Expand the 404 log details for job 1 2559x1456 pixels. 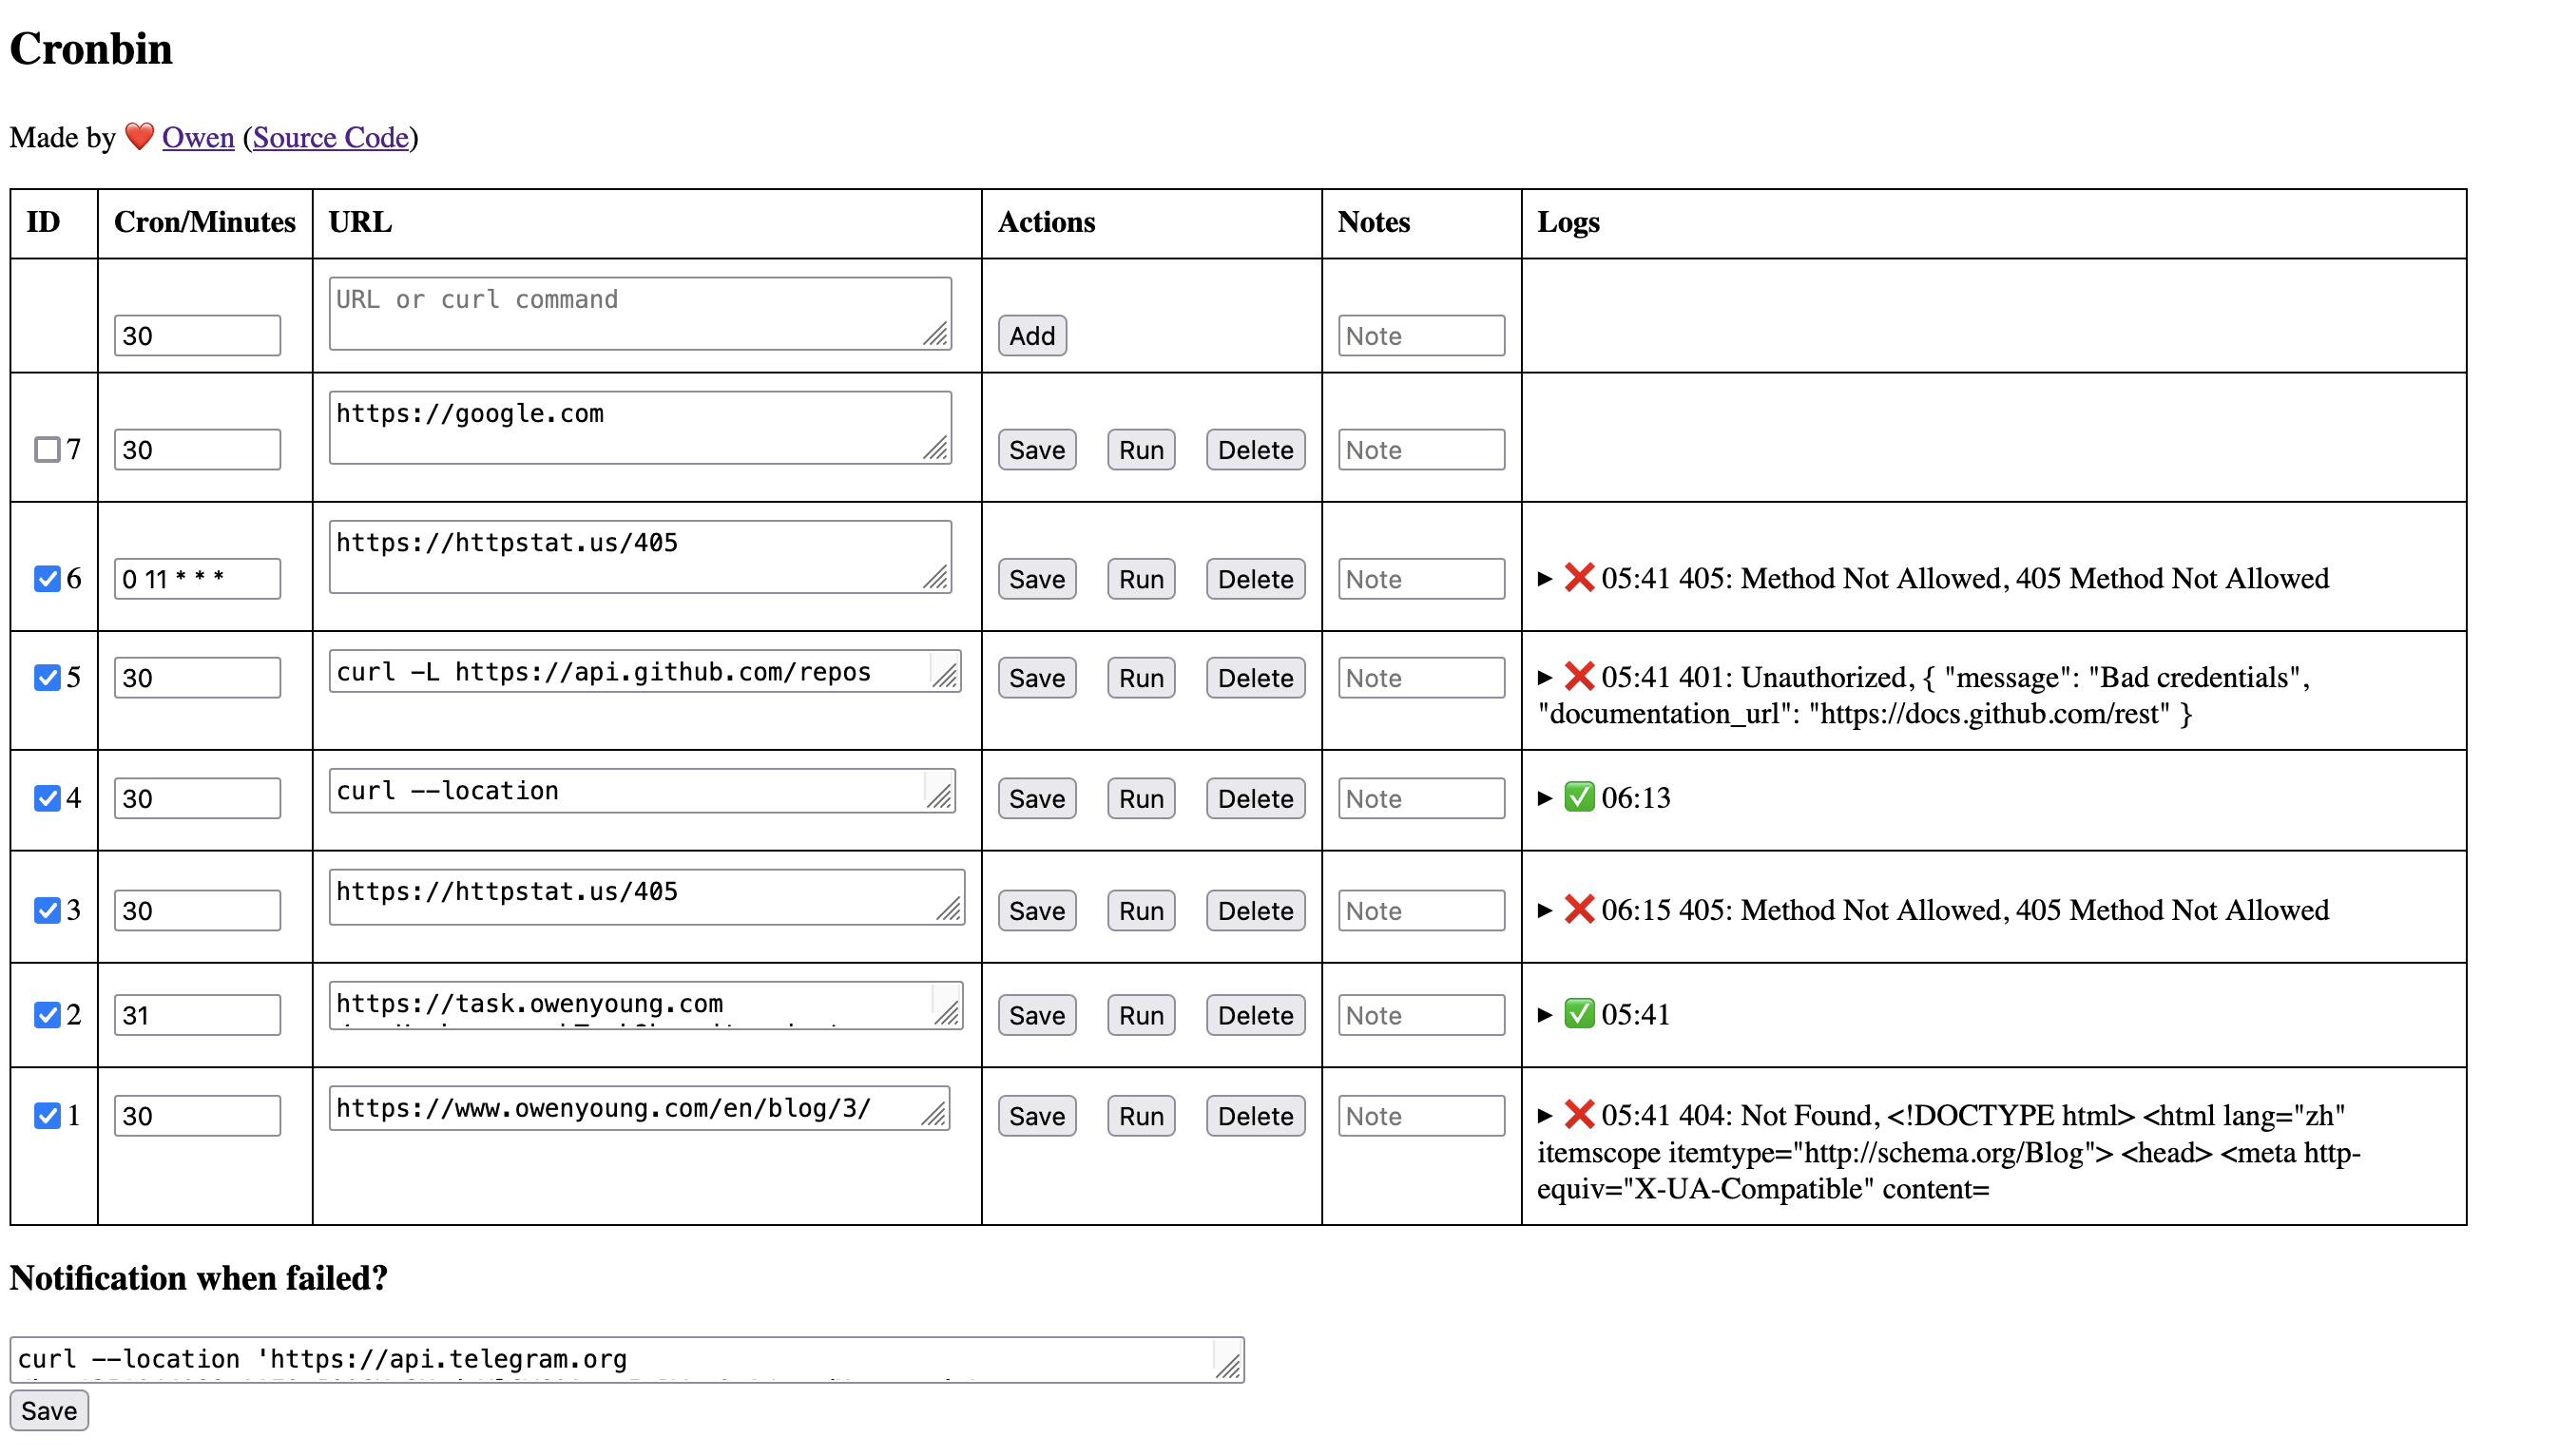pyautogui.click(x=1545, y=1115)
